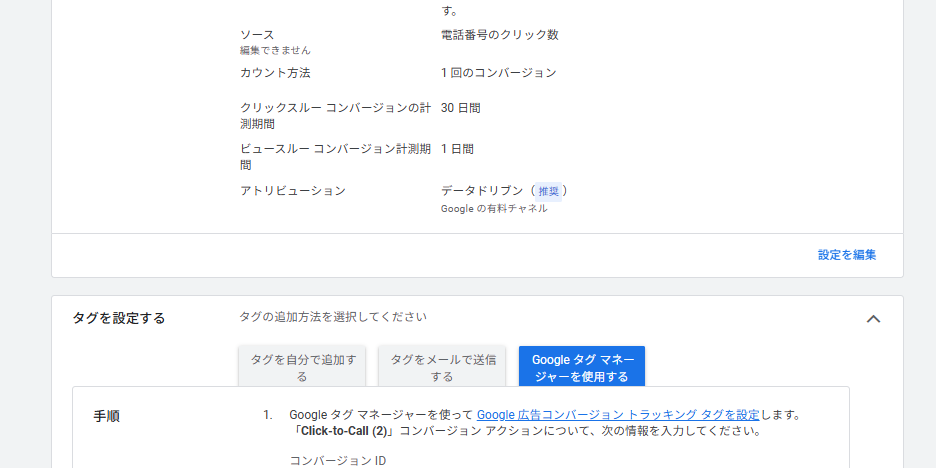This screenshot has height=468, width=936.
Task: Click the カウント方法 row label
Action: pyautogui.click(x=275, y=73)
